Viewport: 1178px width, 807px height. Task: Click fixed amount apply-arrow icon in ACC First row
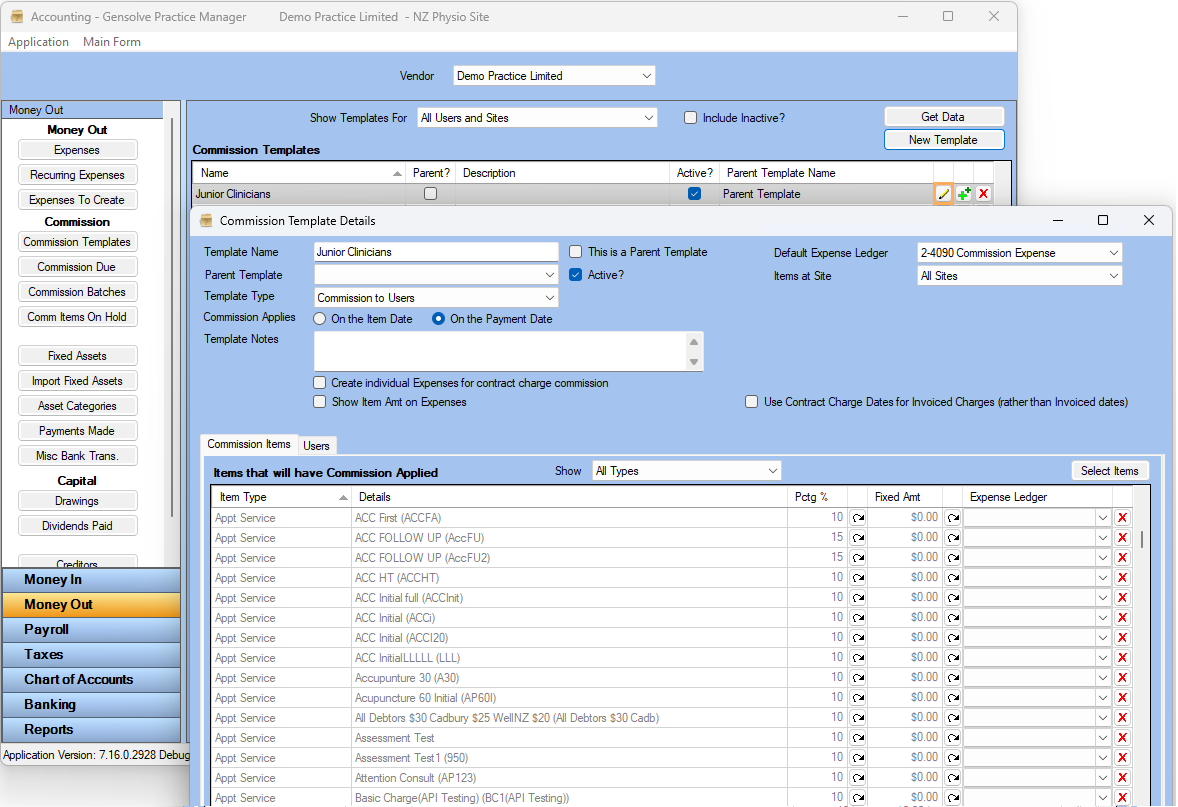click(952, 518)
